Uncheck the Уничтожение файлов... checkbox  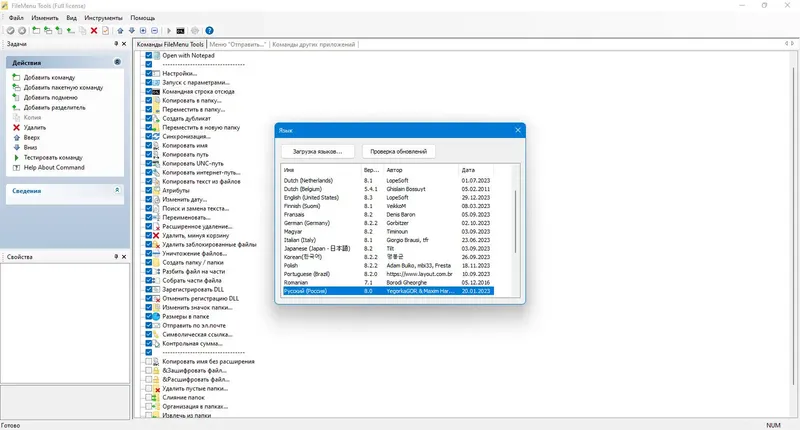click(x=148, y=254)
